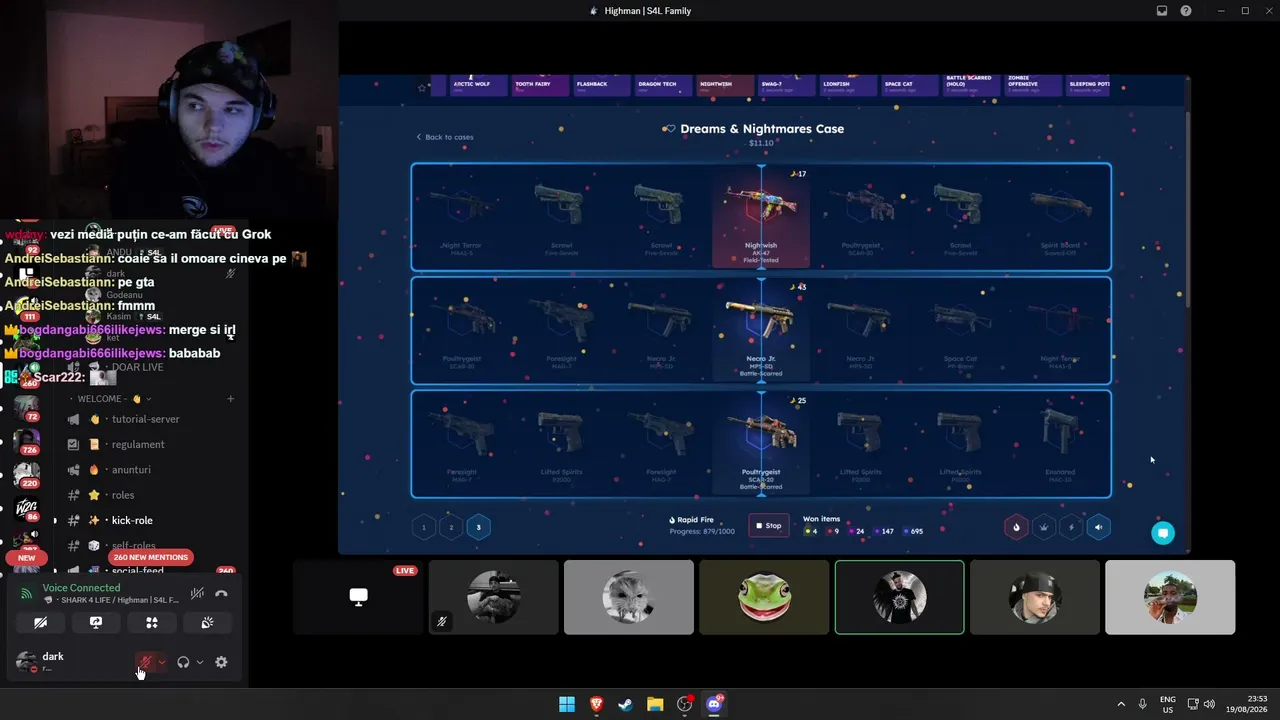
Task: Open Tooth Fairy recent drop
Action: 540,86
